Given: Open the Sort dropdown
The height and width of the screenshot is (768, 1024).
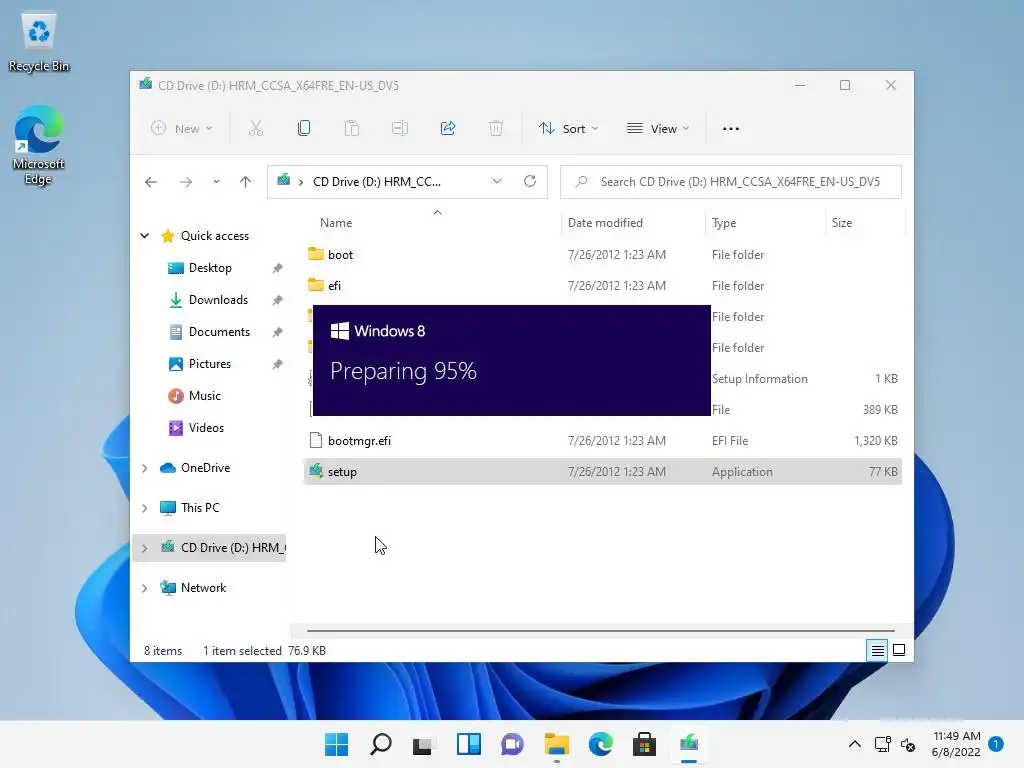Looking at the screenshot, I should [568, 129].
